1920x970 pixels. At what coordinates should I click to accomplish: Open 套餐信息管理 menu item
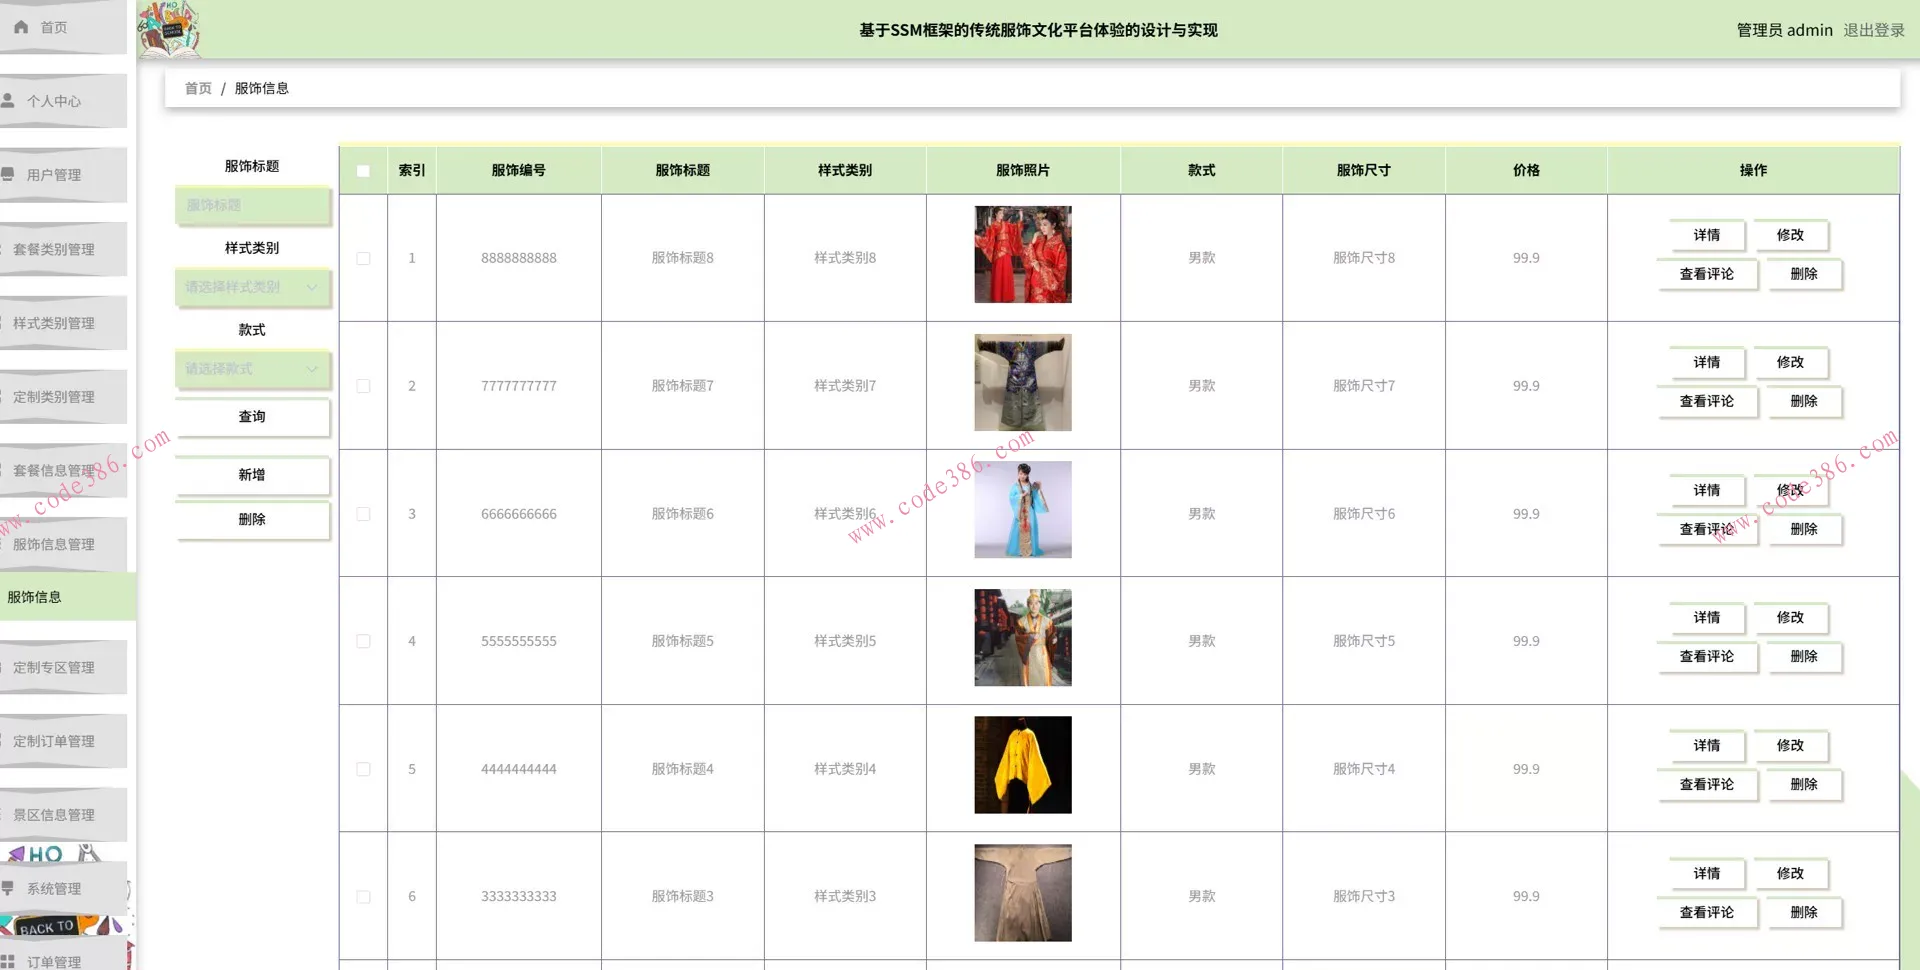point(63,470)
